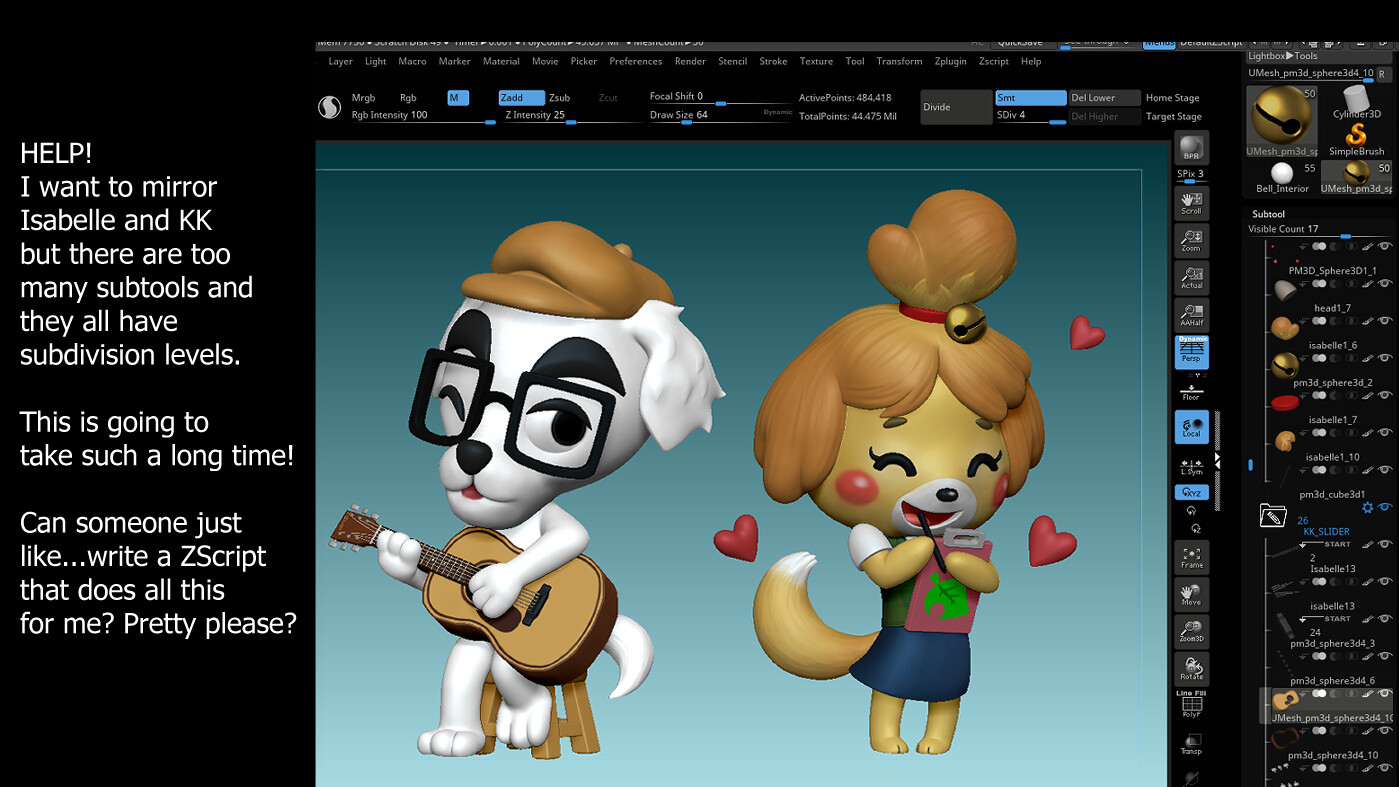1399x787 pixels.
Task: Toggle eye visibility of pm3d_cube3d1 folder
Action: pos(1385,508)
